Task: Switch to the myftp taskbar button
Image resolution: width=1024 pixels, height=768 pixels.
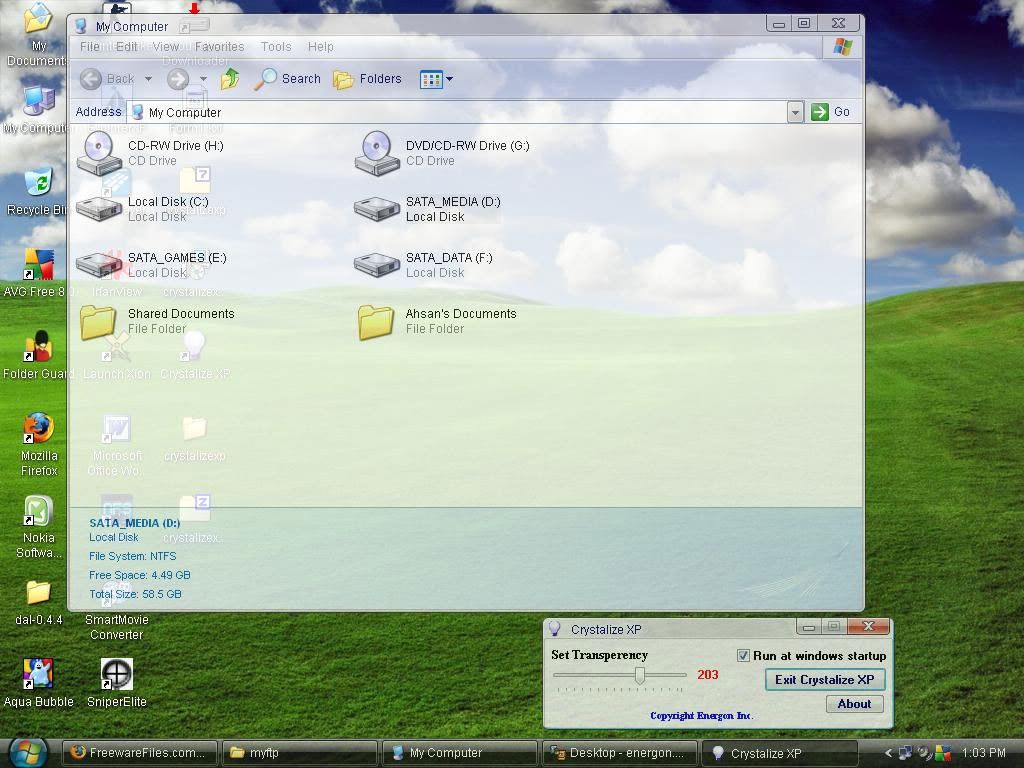Action: click(x=300, y=753)
